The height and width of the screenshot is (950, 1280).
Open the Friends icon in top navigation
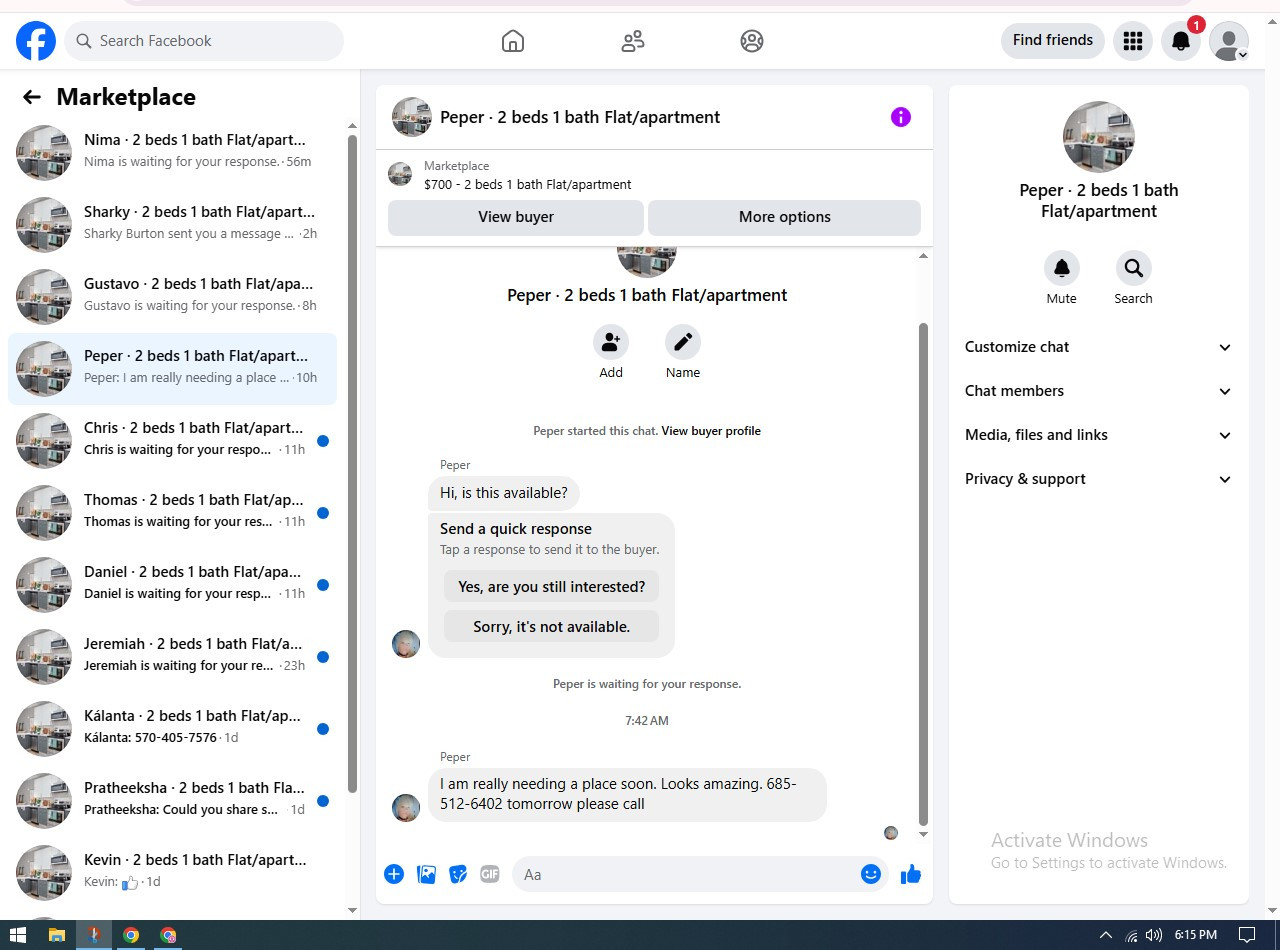(633, 41)
